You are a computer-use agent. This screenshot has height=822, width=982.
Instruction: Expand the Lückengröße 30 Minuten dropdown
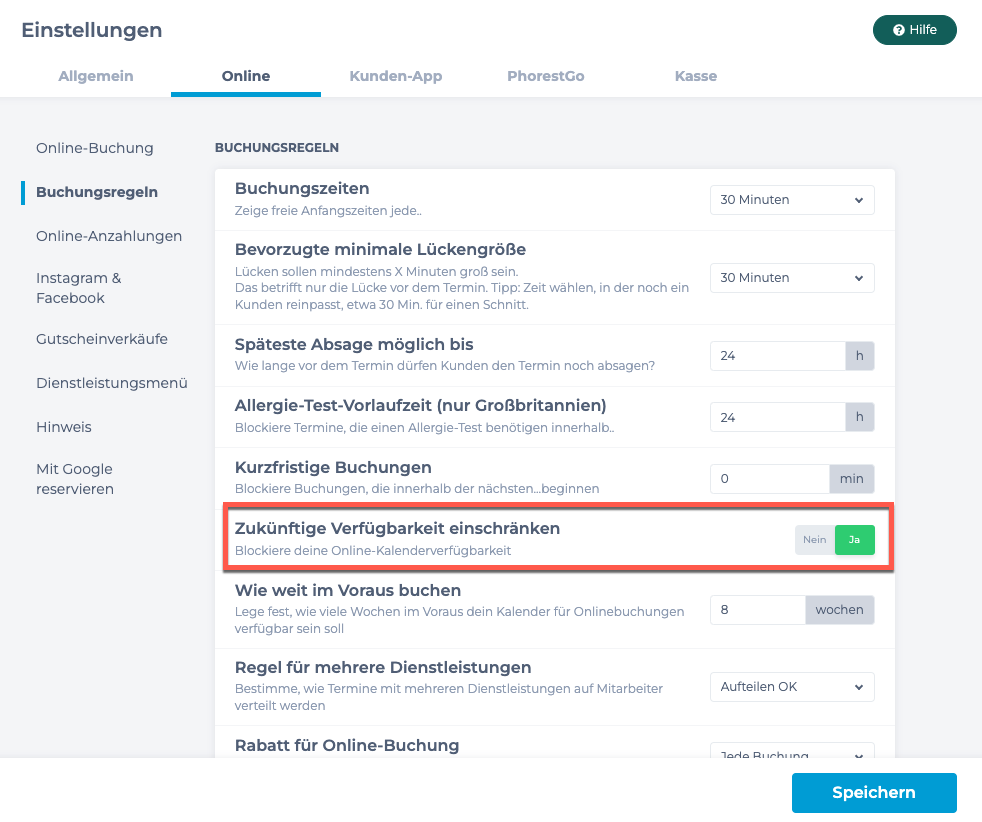tap(792, 278)
